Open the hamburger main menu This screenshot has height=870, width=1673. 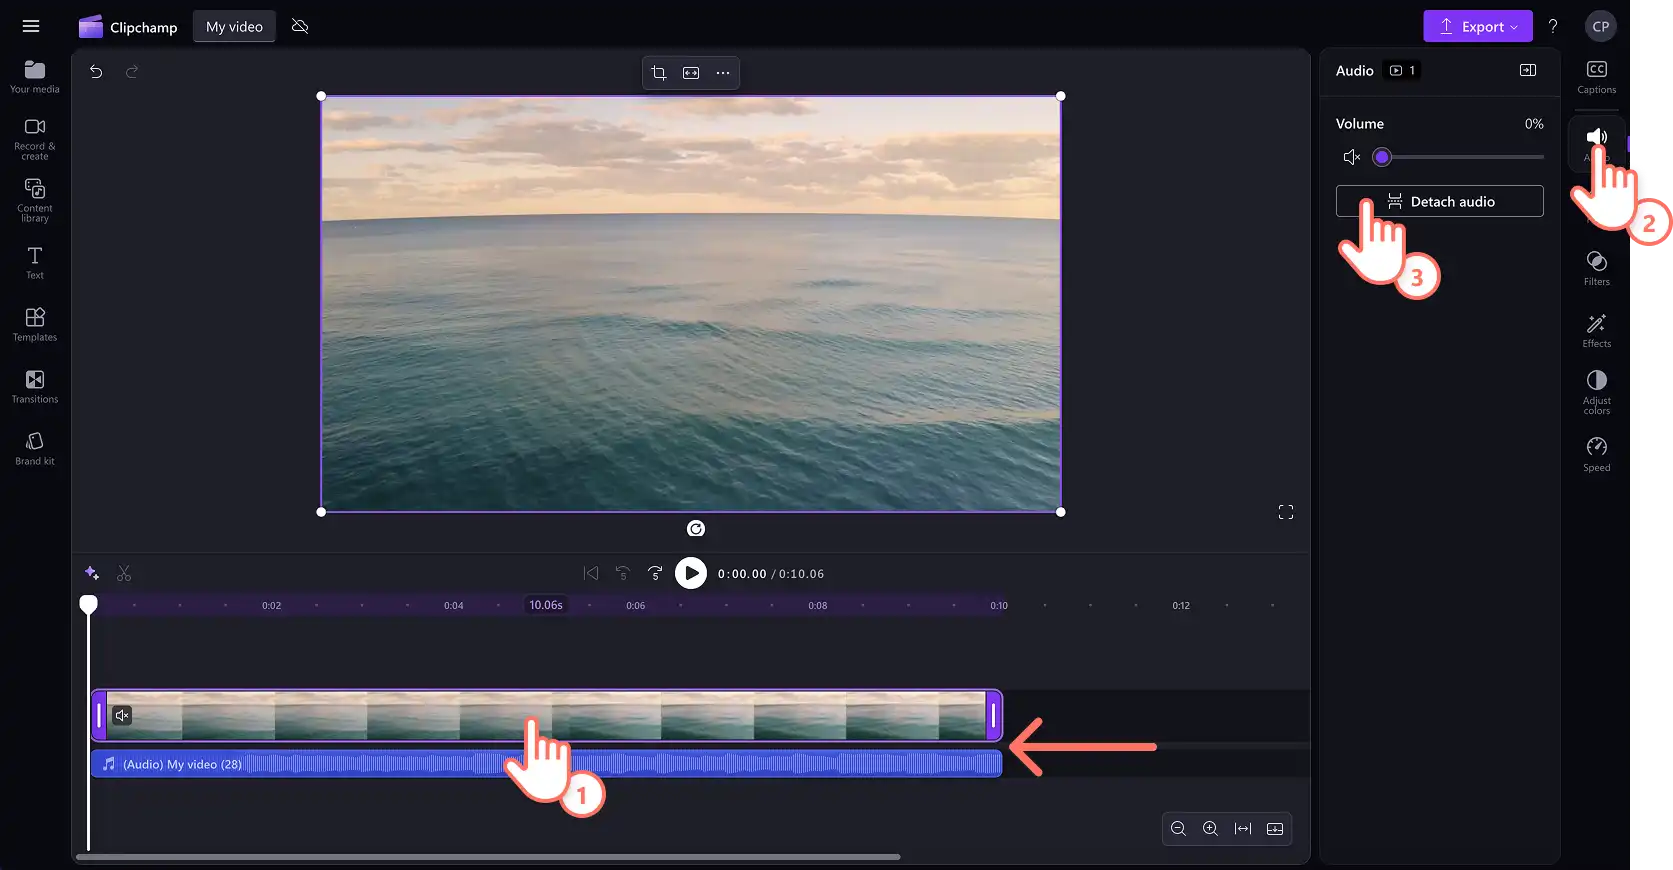click(x=31, y=27)
